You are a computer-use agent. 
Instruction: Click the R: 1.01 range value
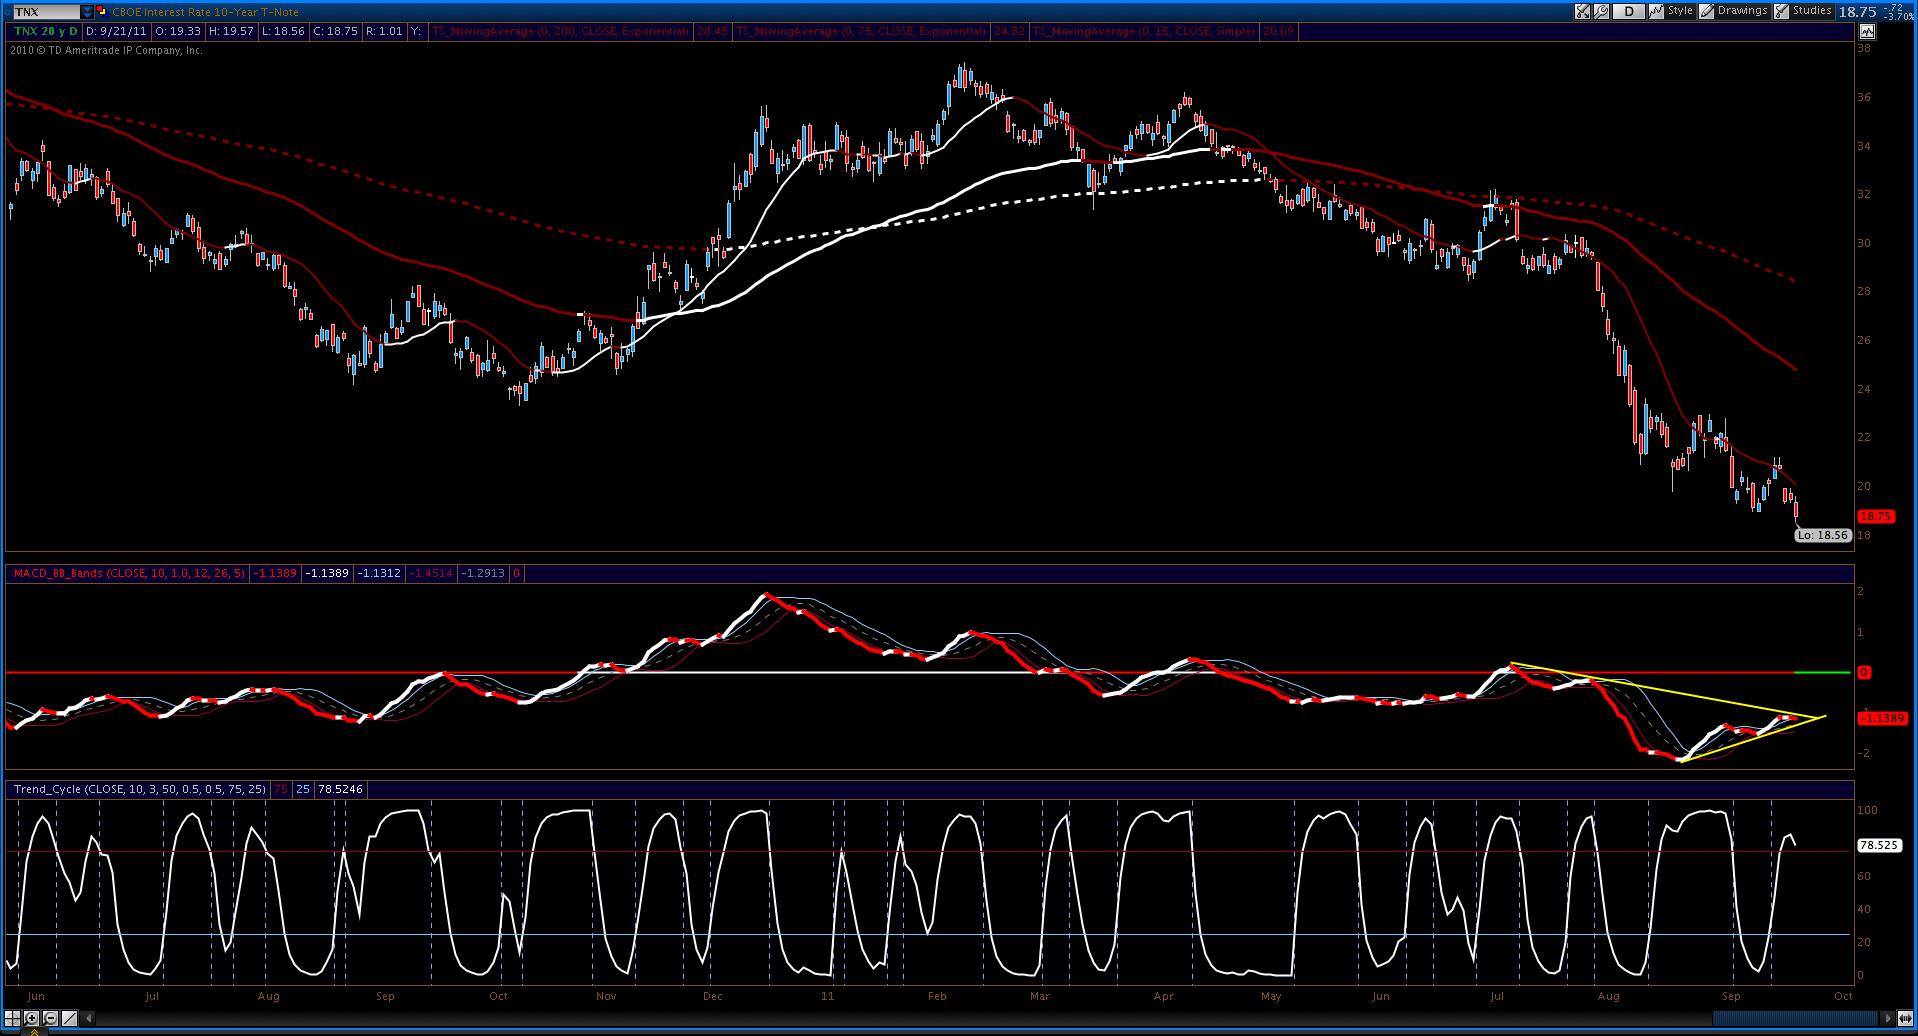point(384,31)
